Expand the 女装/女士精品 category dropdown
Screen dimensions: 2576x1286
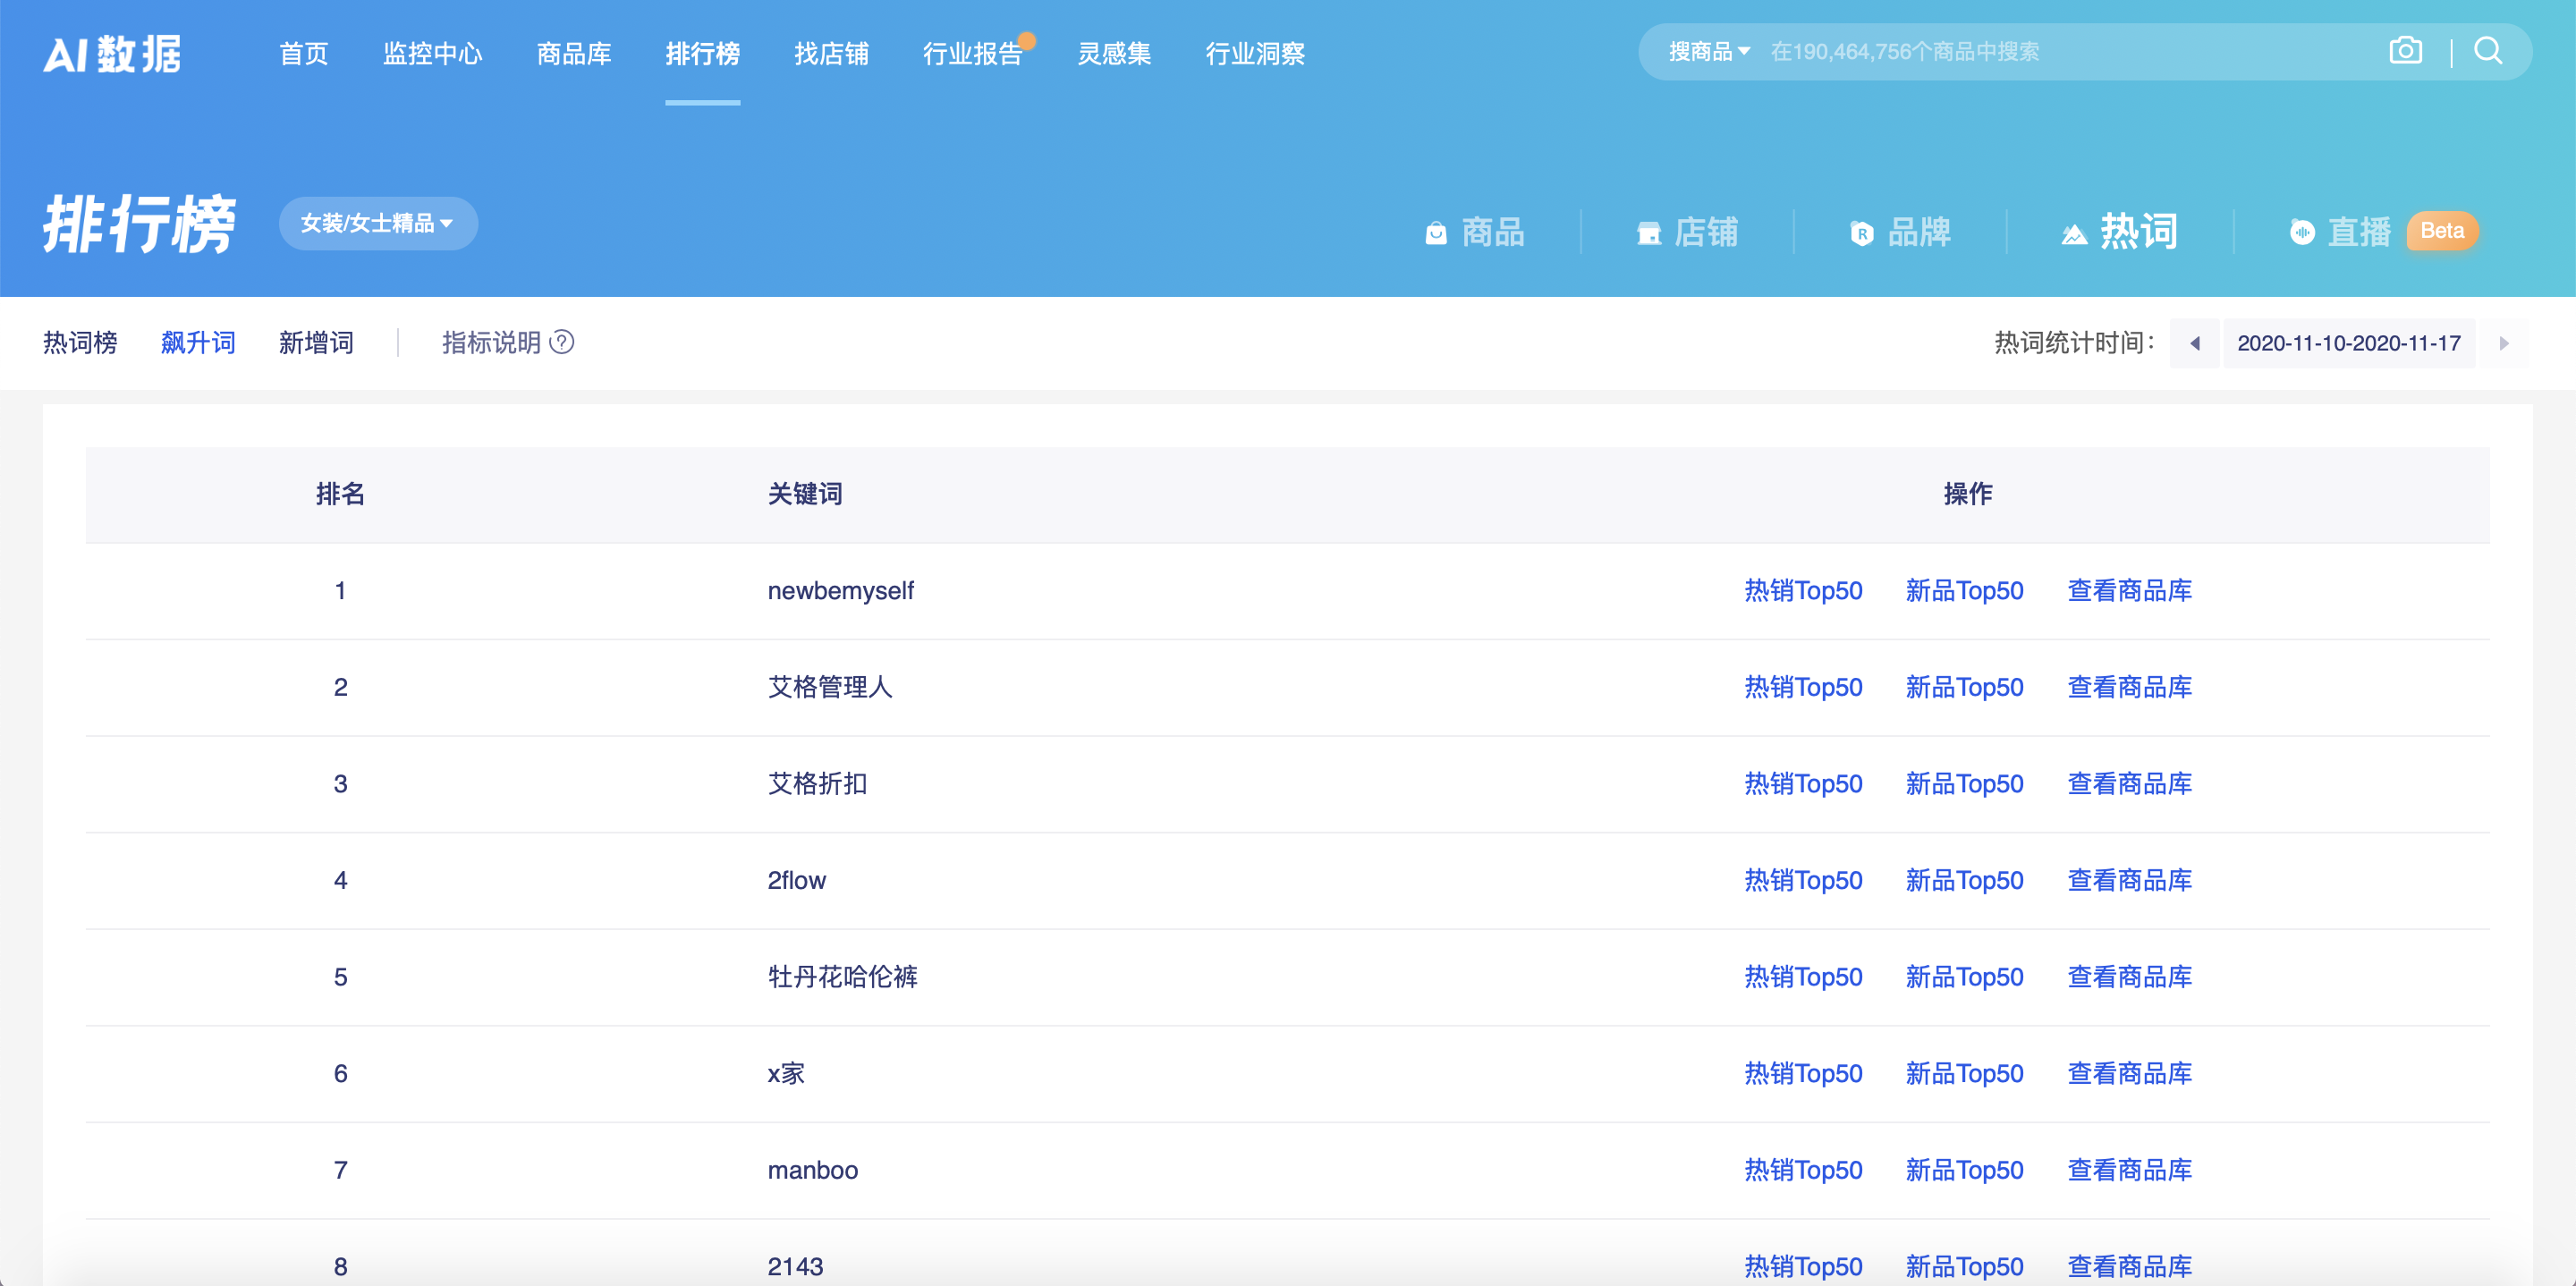tap(377, 224)
